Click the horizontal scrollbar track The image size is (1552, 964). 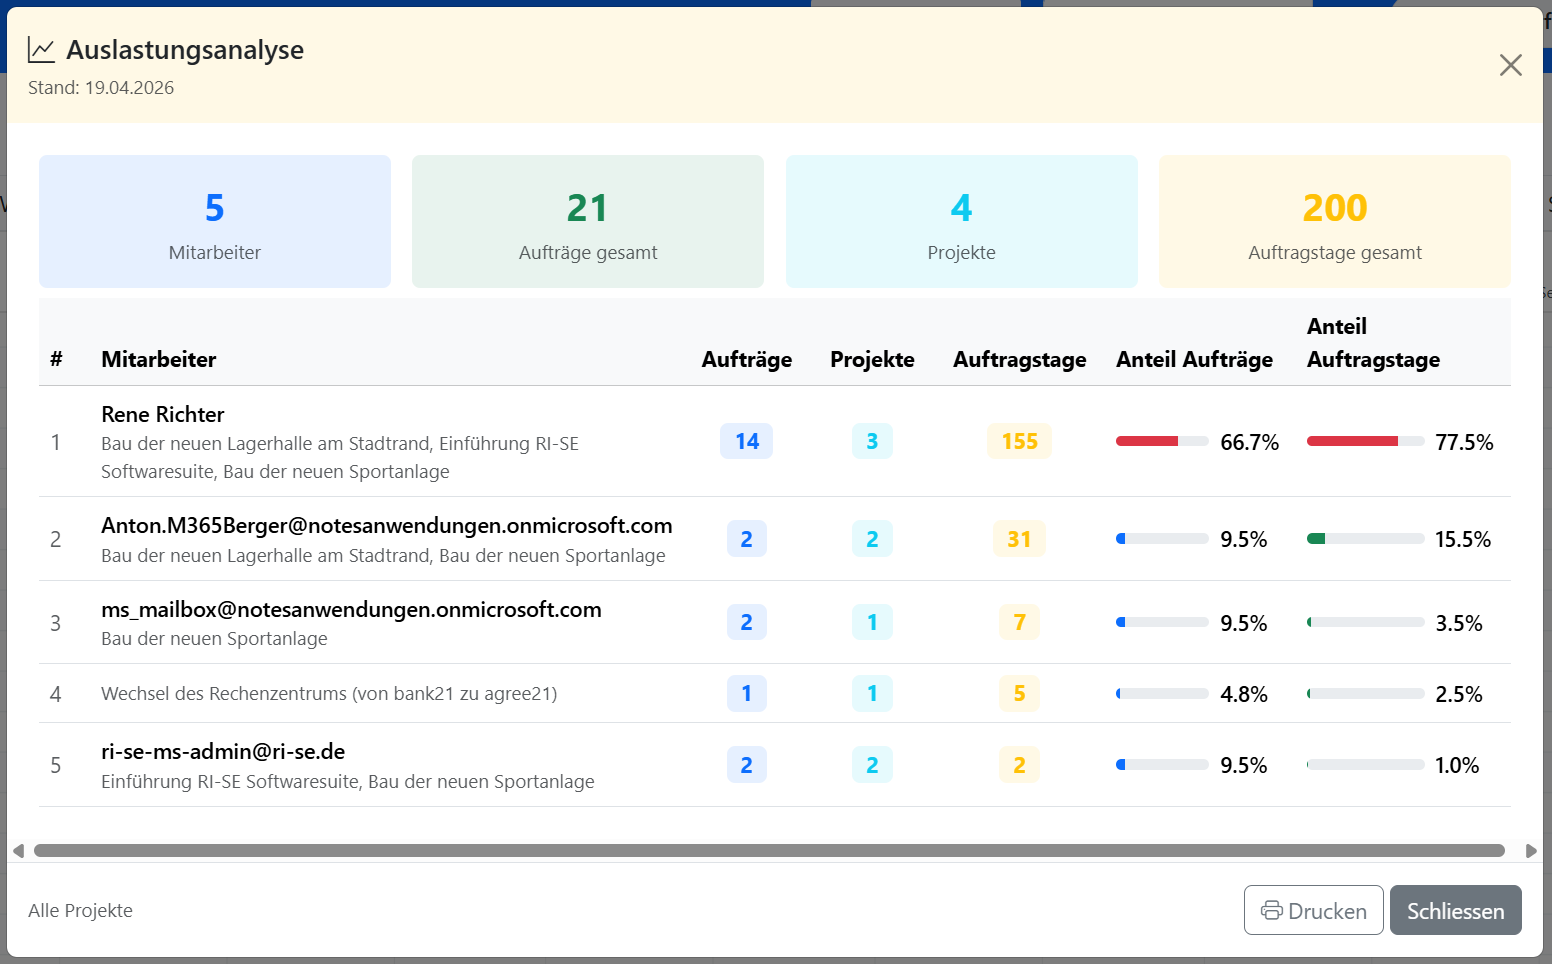pyautogui.click(x=768, y=851)
